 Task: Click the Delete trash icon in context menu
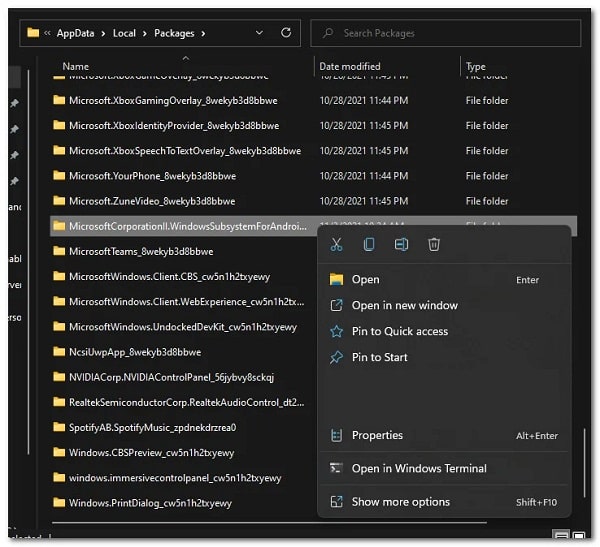(434, 245)
